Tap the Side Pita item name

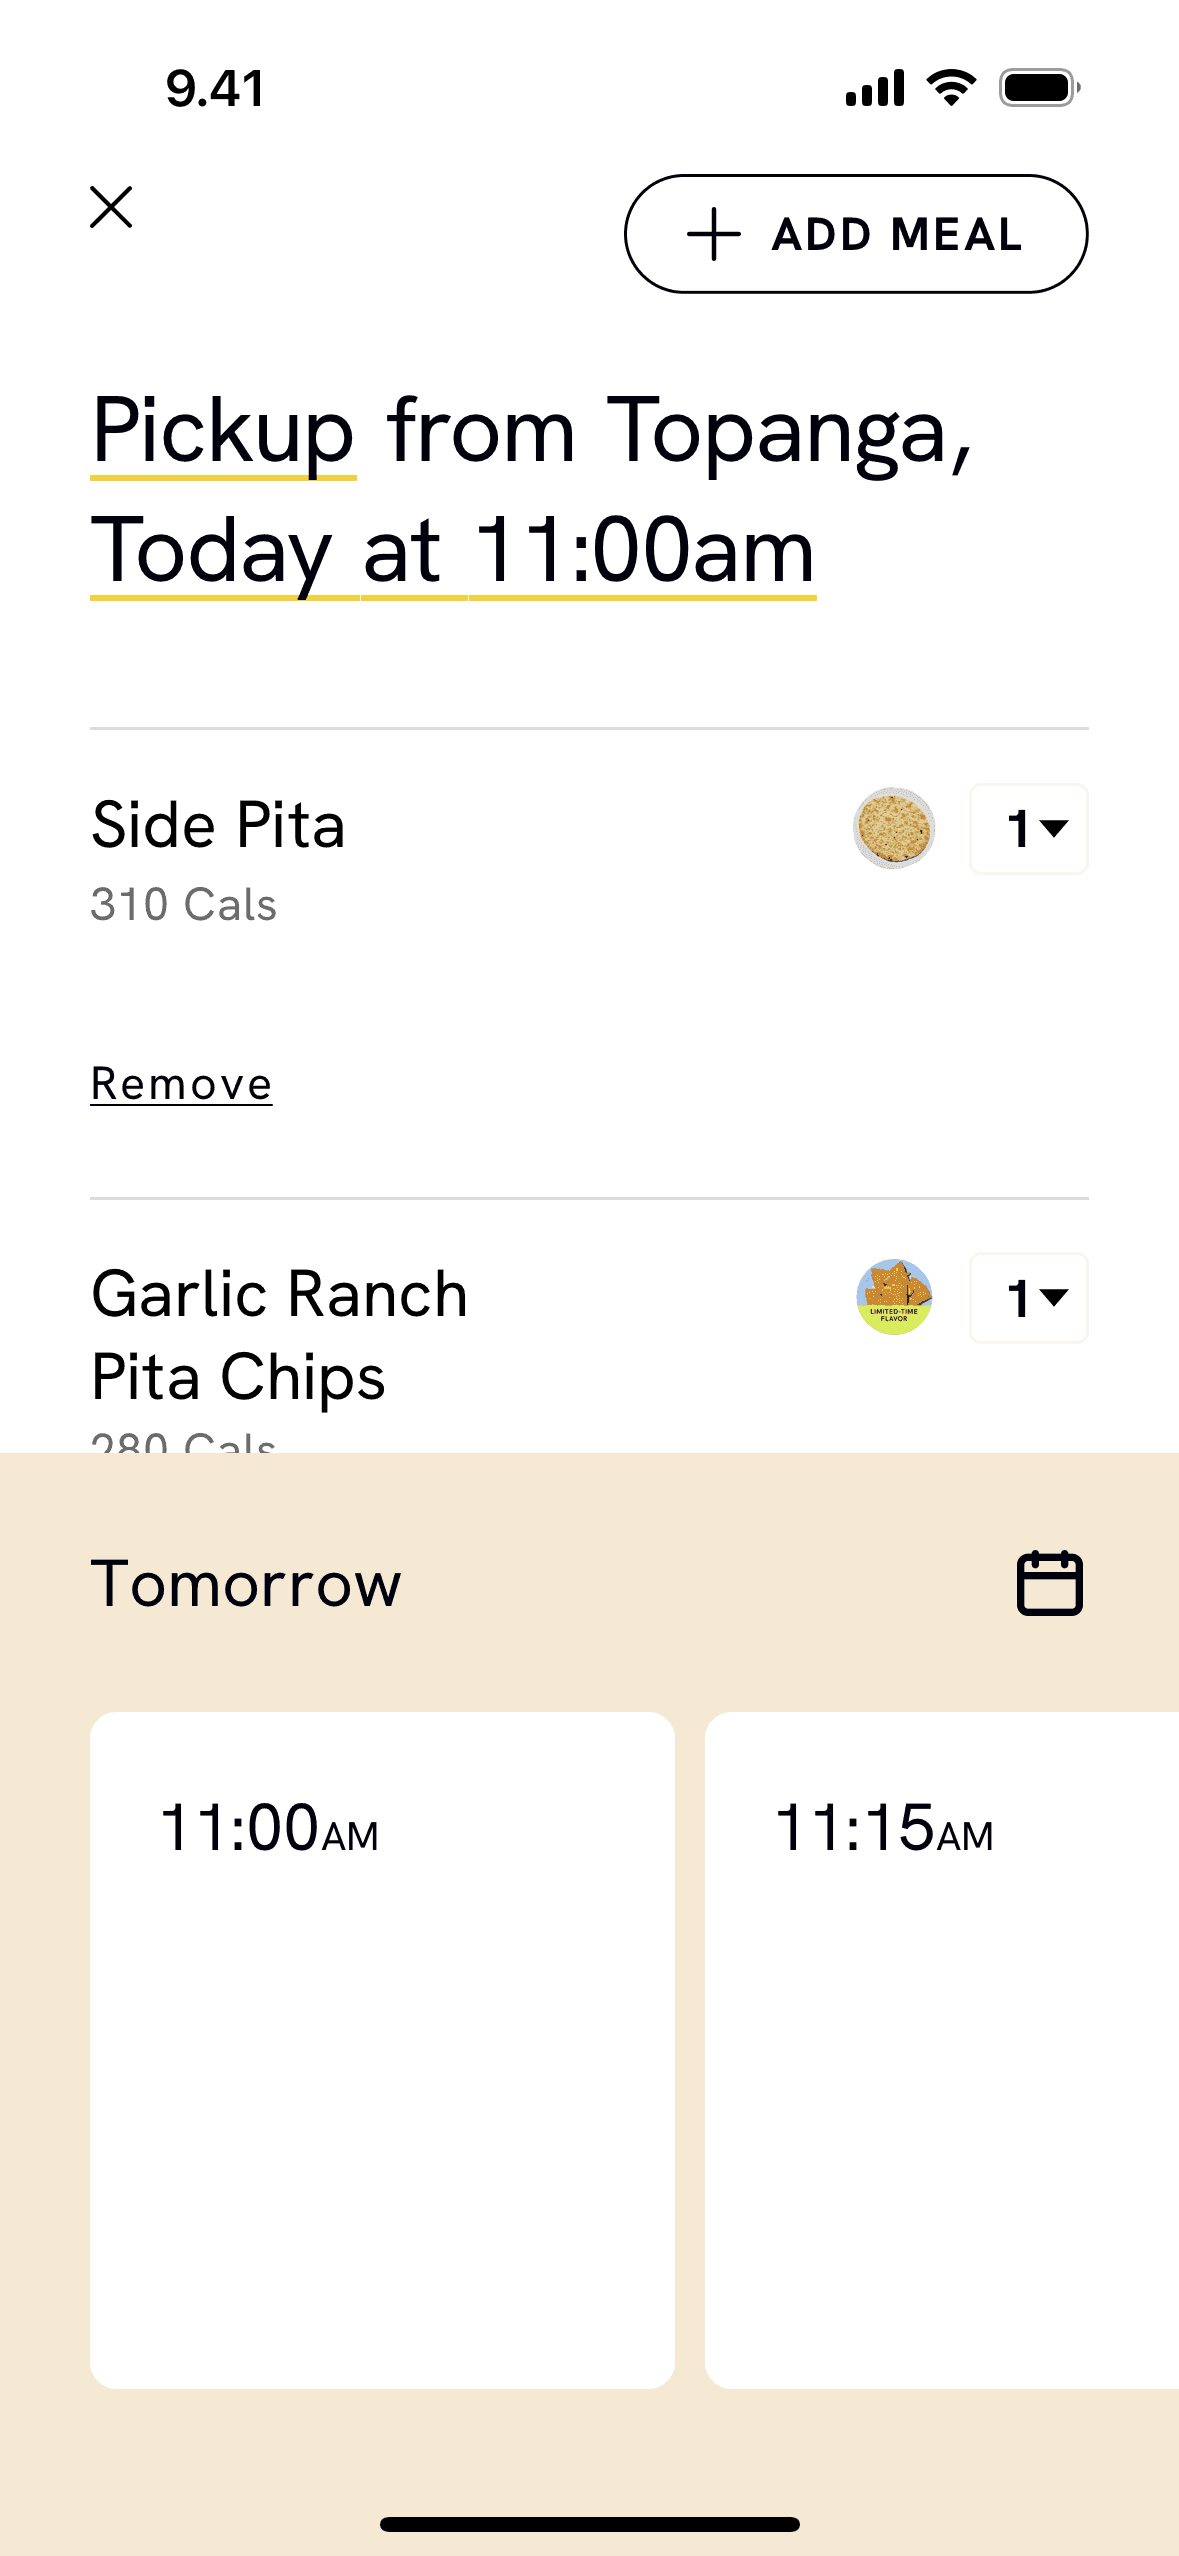(218, 826)
